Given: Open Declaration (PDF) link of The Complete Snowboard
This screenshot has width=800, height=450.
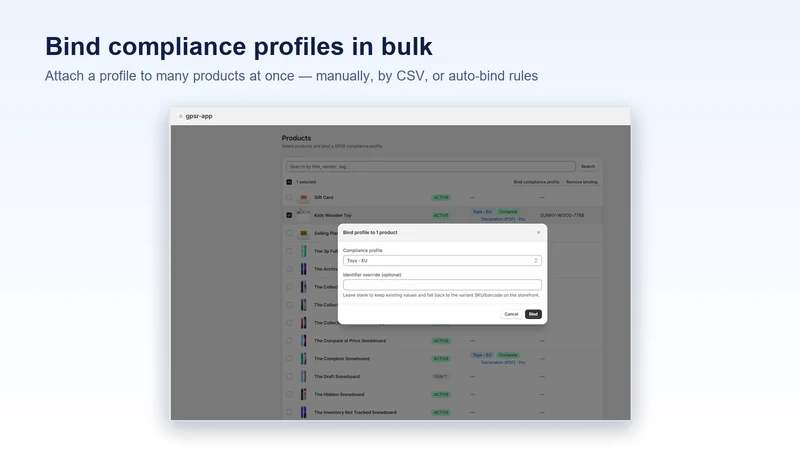Looking at the screenshot, I should coord(503,363).
